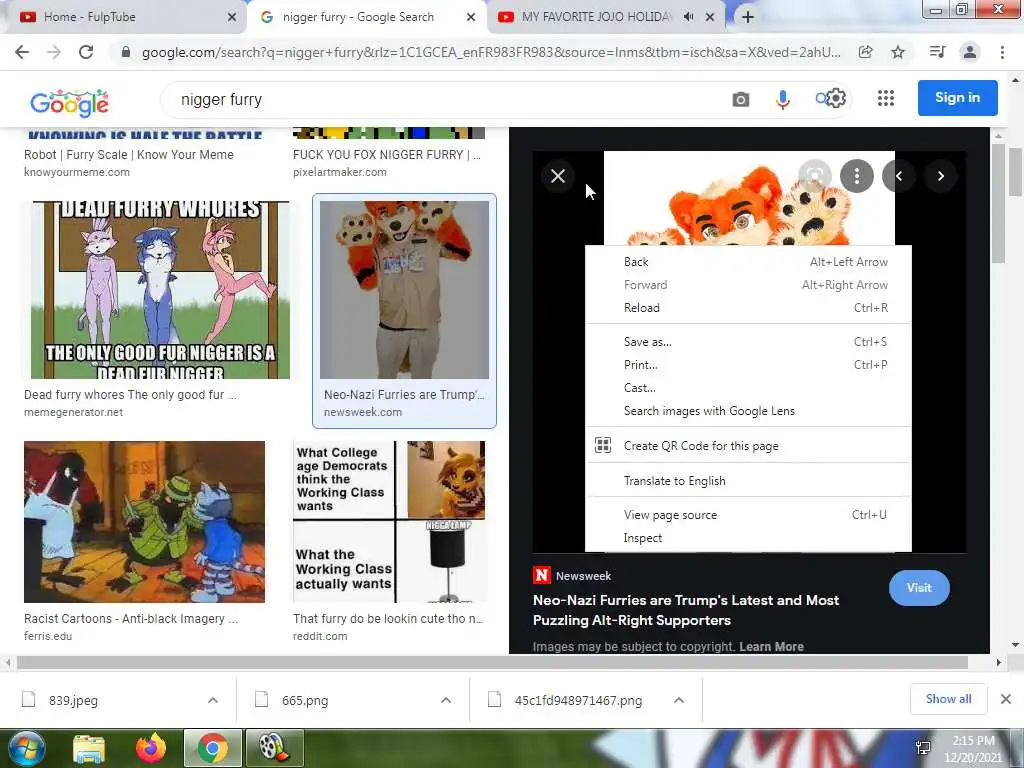
Task: Open the Chrome profile avatar icon
Action: tap(970, 52)
